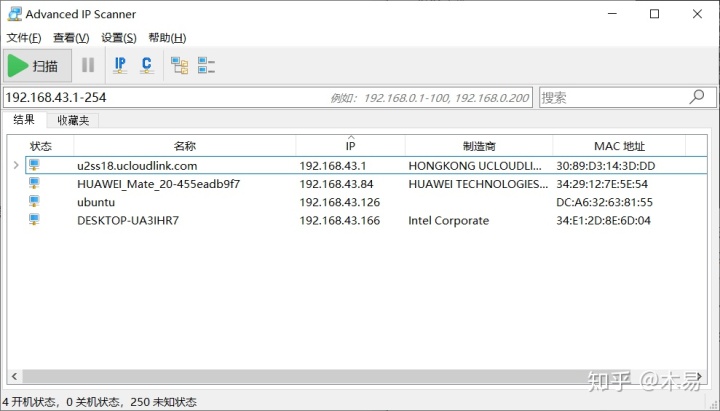Select the ubuntu host name
This screenshot has height=411, width=720.
[96, 203]
